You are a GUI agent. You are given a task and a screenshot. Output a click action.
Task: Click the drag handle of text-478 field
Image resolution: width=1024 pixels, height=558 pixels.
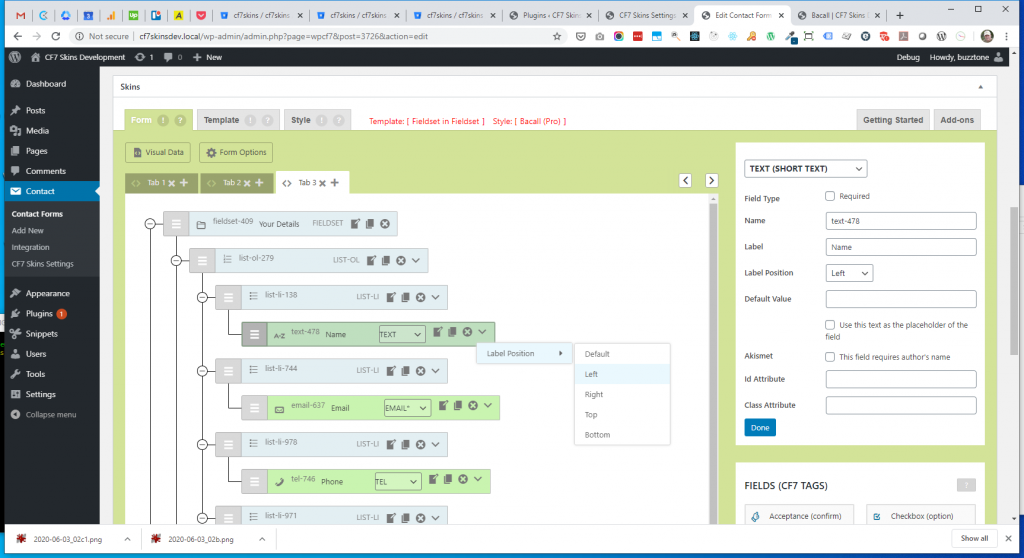(254, 334)
